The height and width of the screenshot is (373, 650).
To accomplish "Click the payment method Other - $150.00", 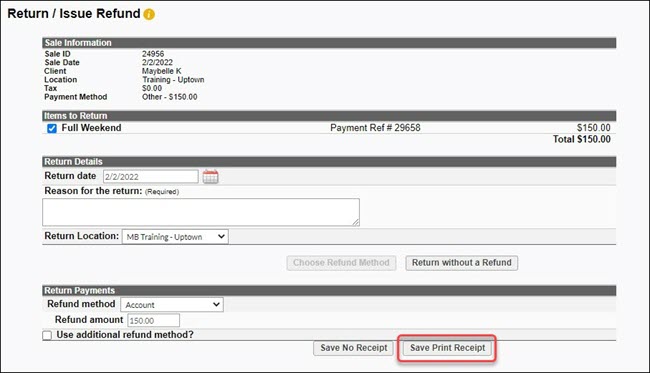I will coord(170,97).
